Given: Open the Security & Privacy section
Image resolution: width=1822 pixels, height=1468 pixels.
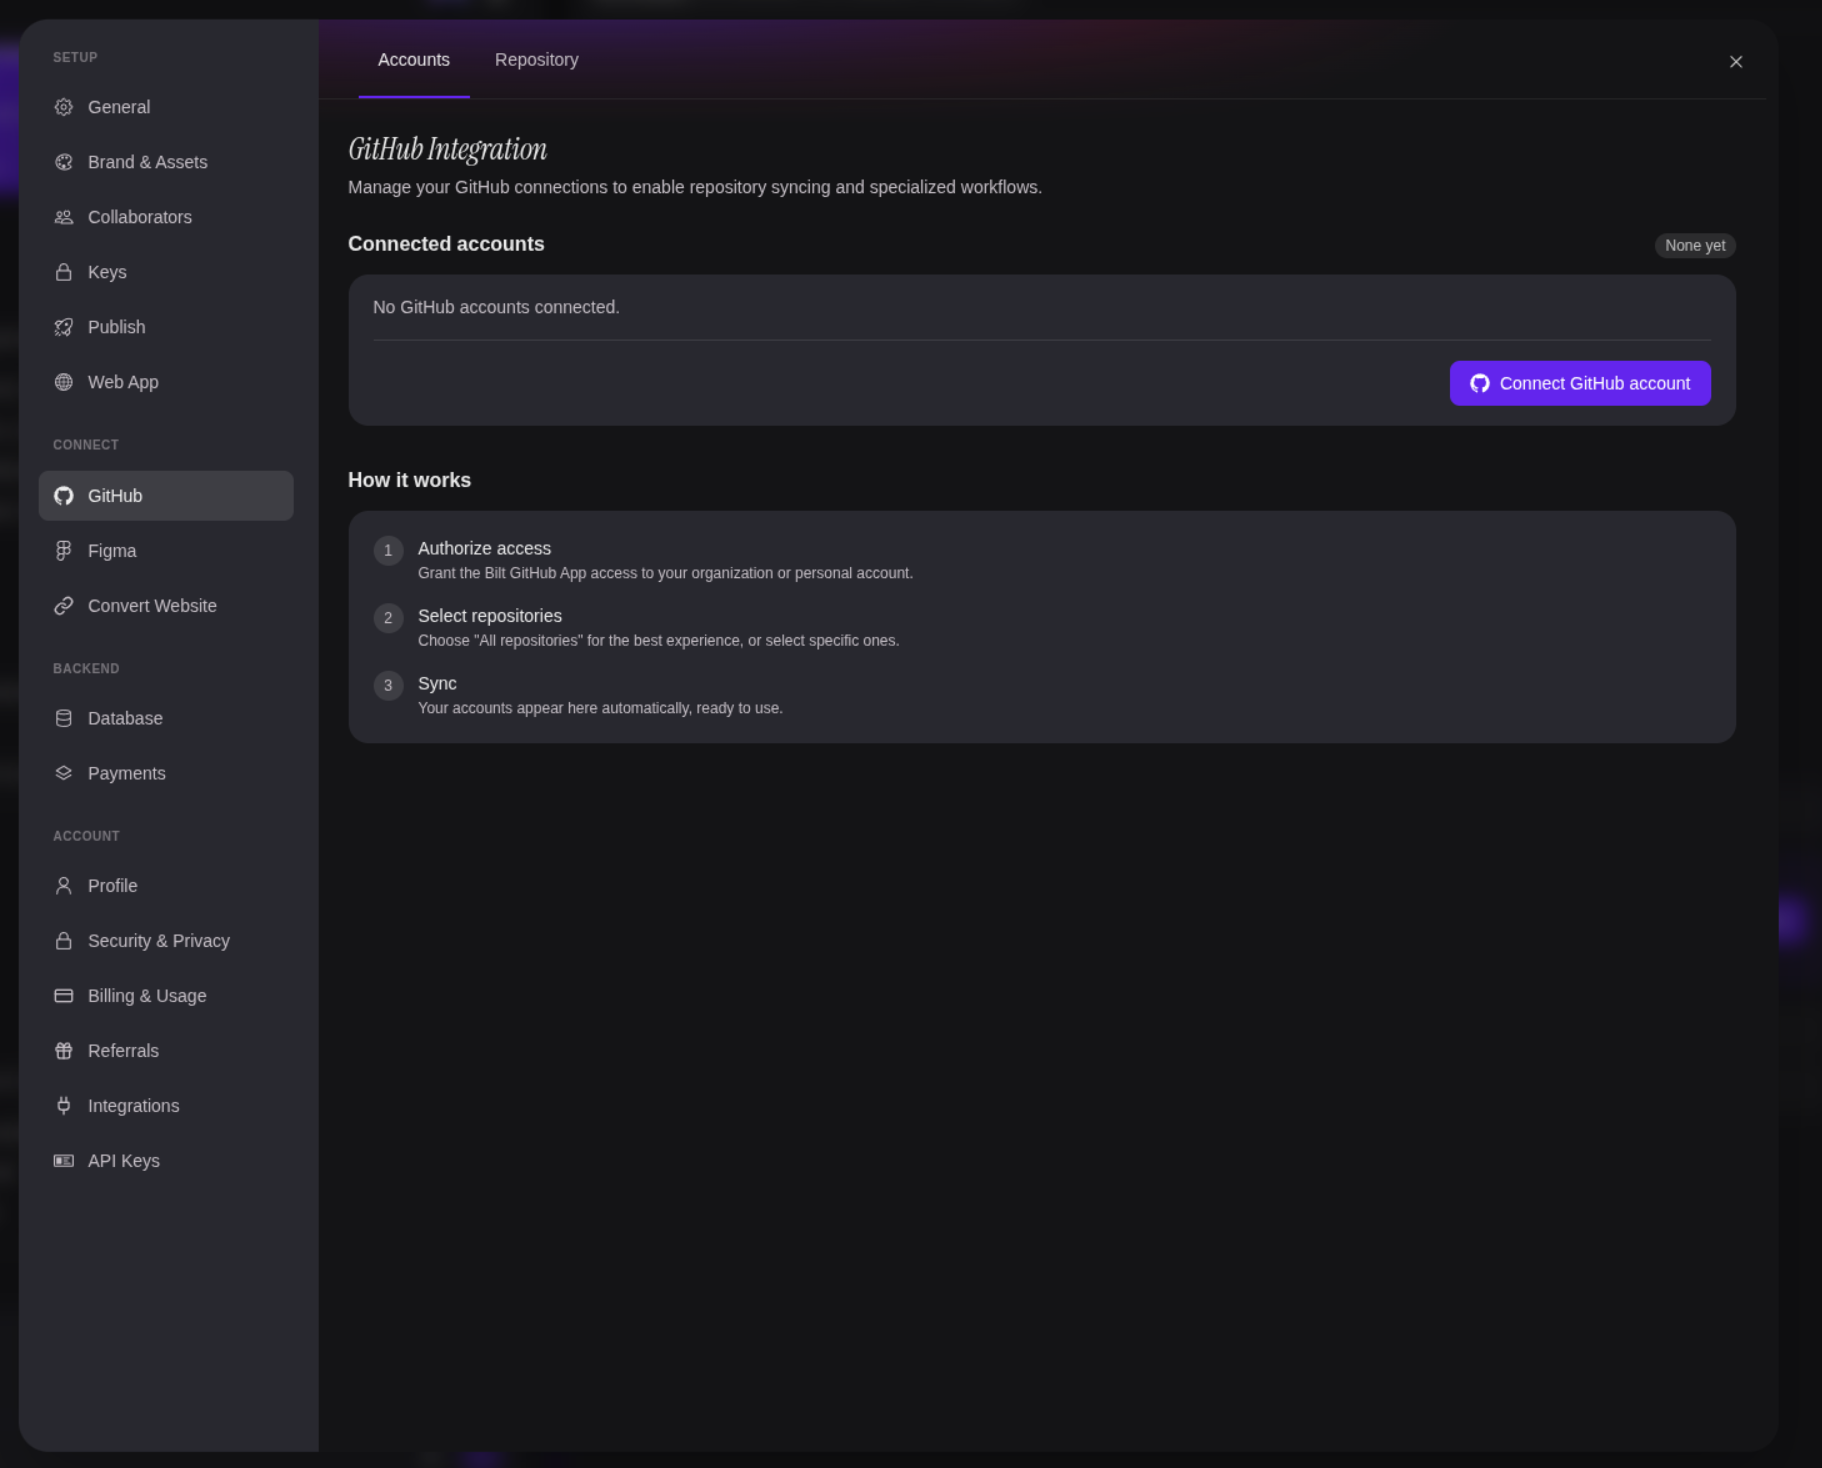Looking at the screenshot, I should (x=166, y=941).
